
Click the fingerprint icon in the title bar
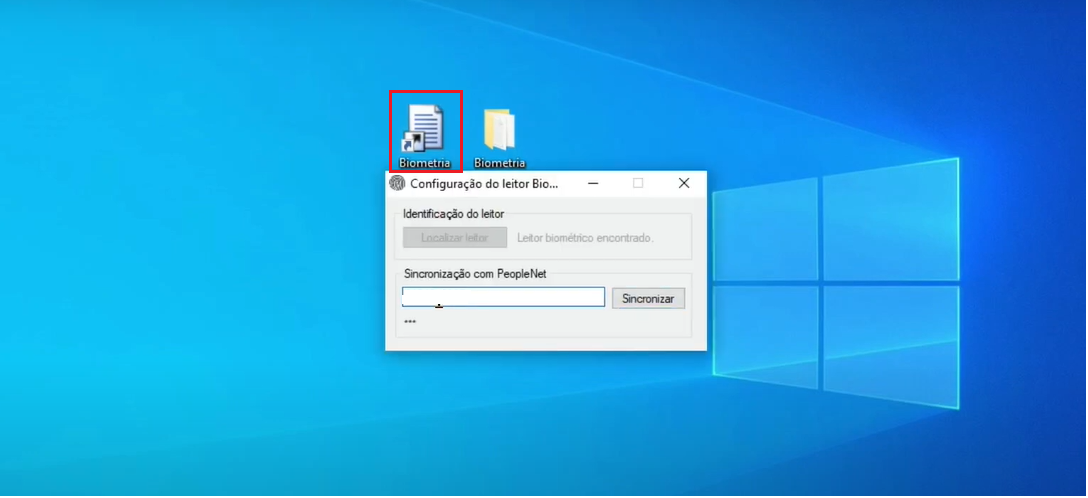(x=397, y=183)
